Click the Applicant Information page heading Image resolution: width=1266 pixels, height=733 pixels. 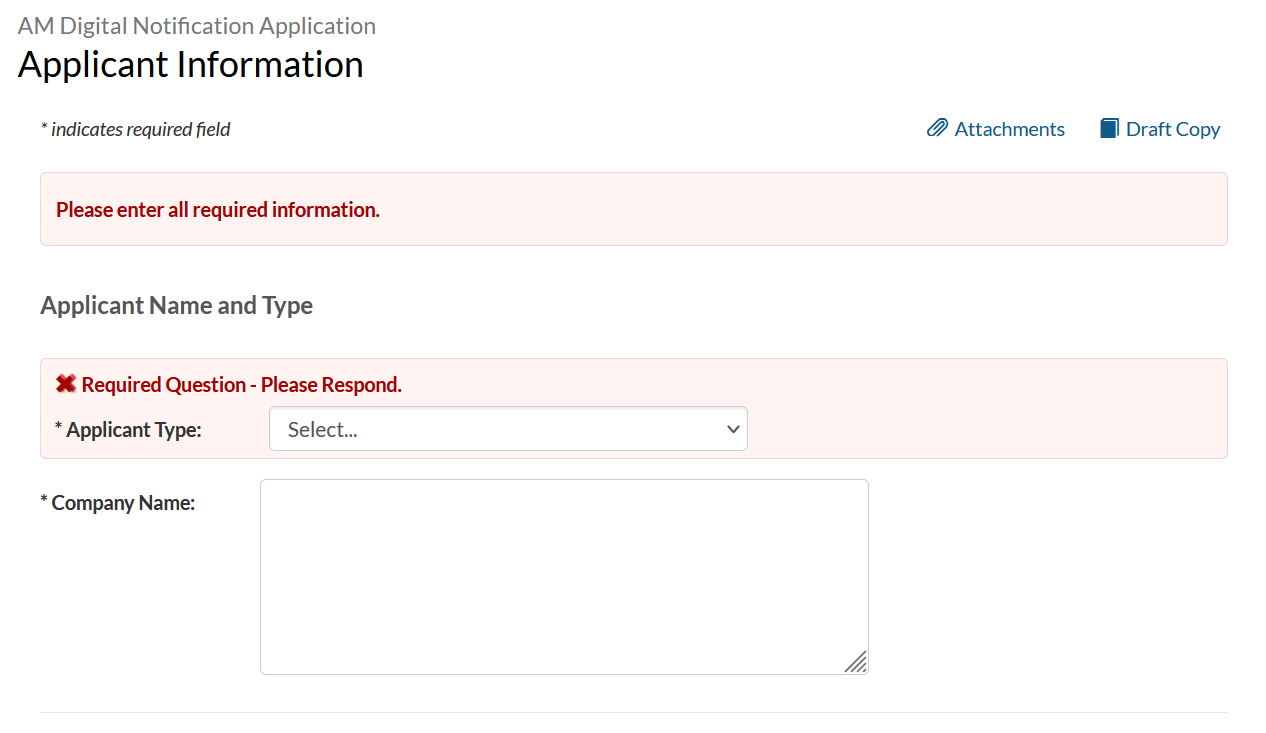pyautogui.click(x=190, y=64)
